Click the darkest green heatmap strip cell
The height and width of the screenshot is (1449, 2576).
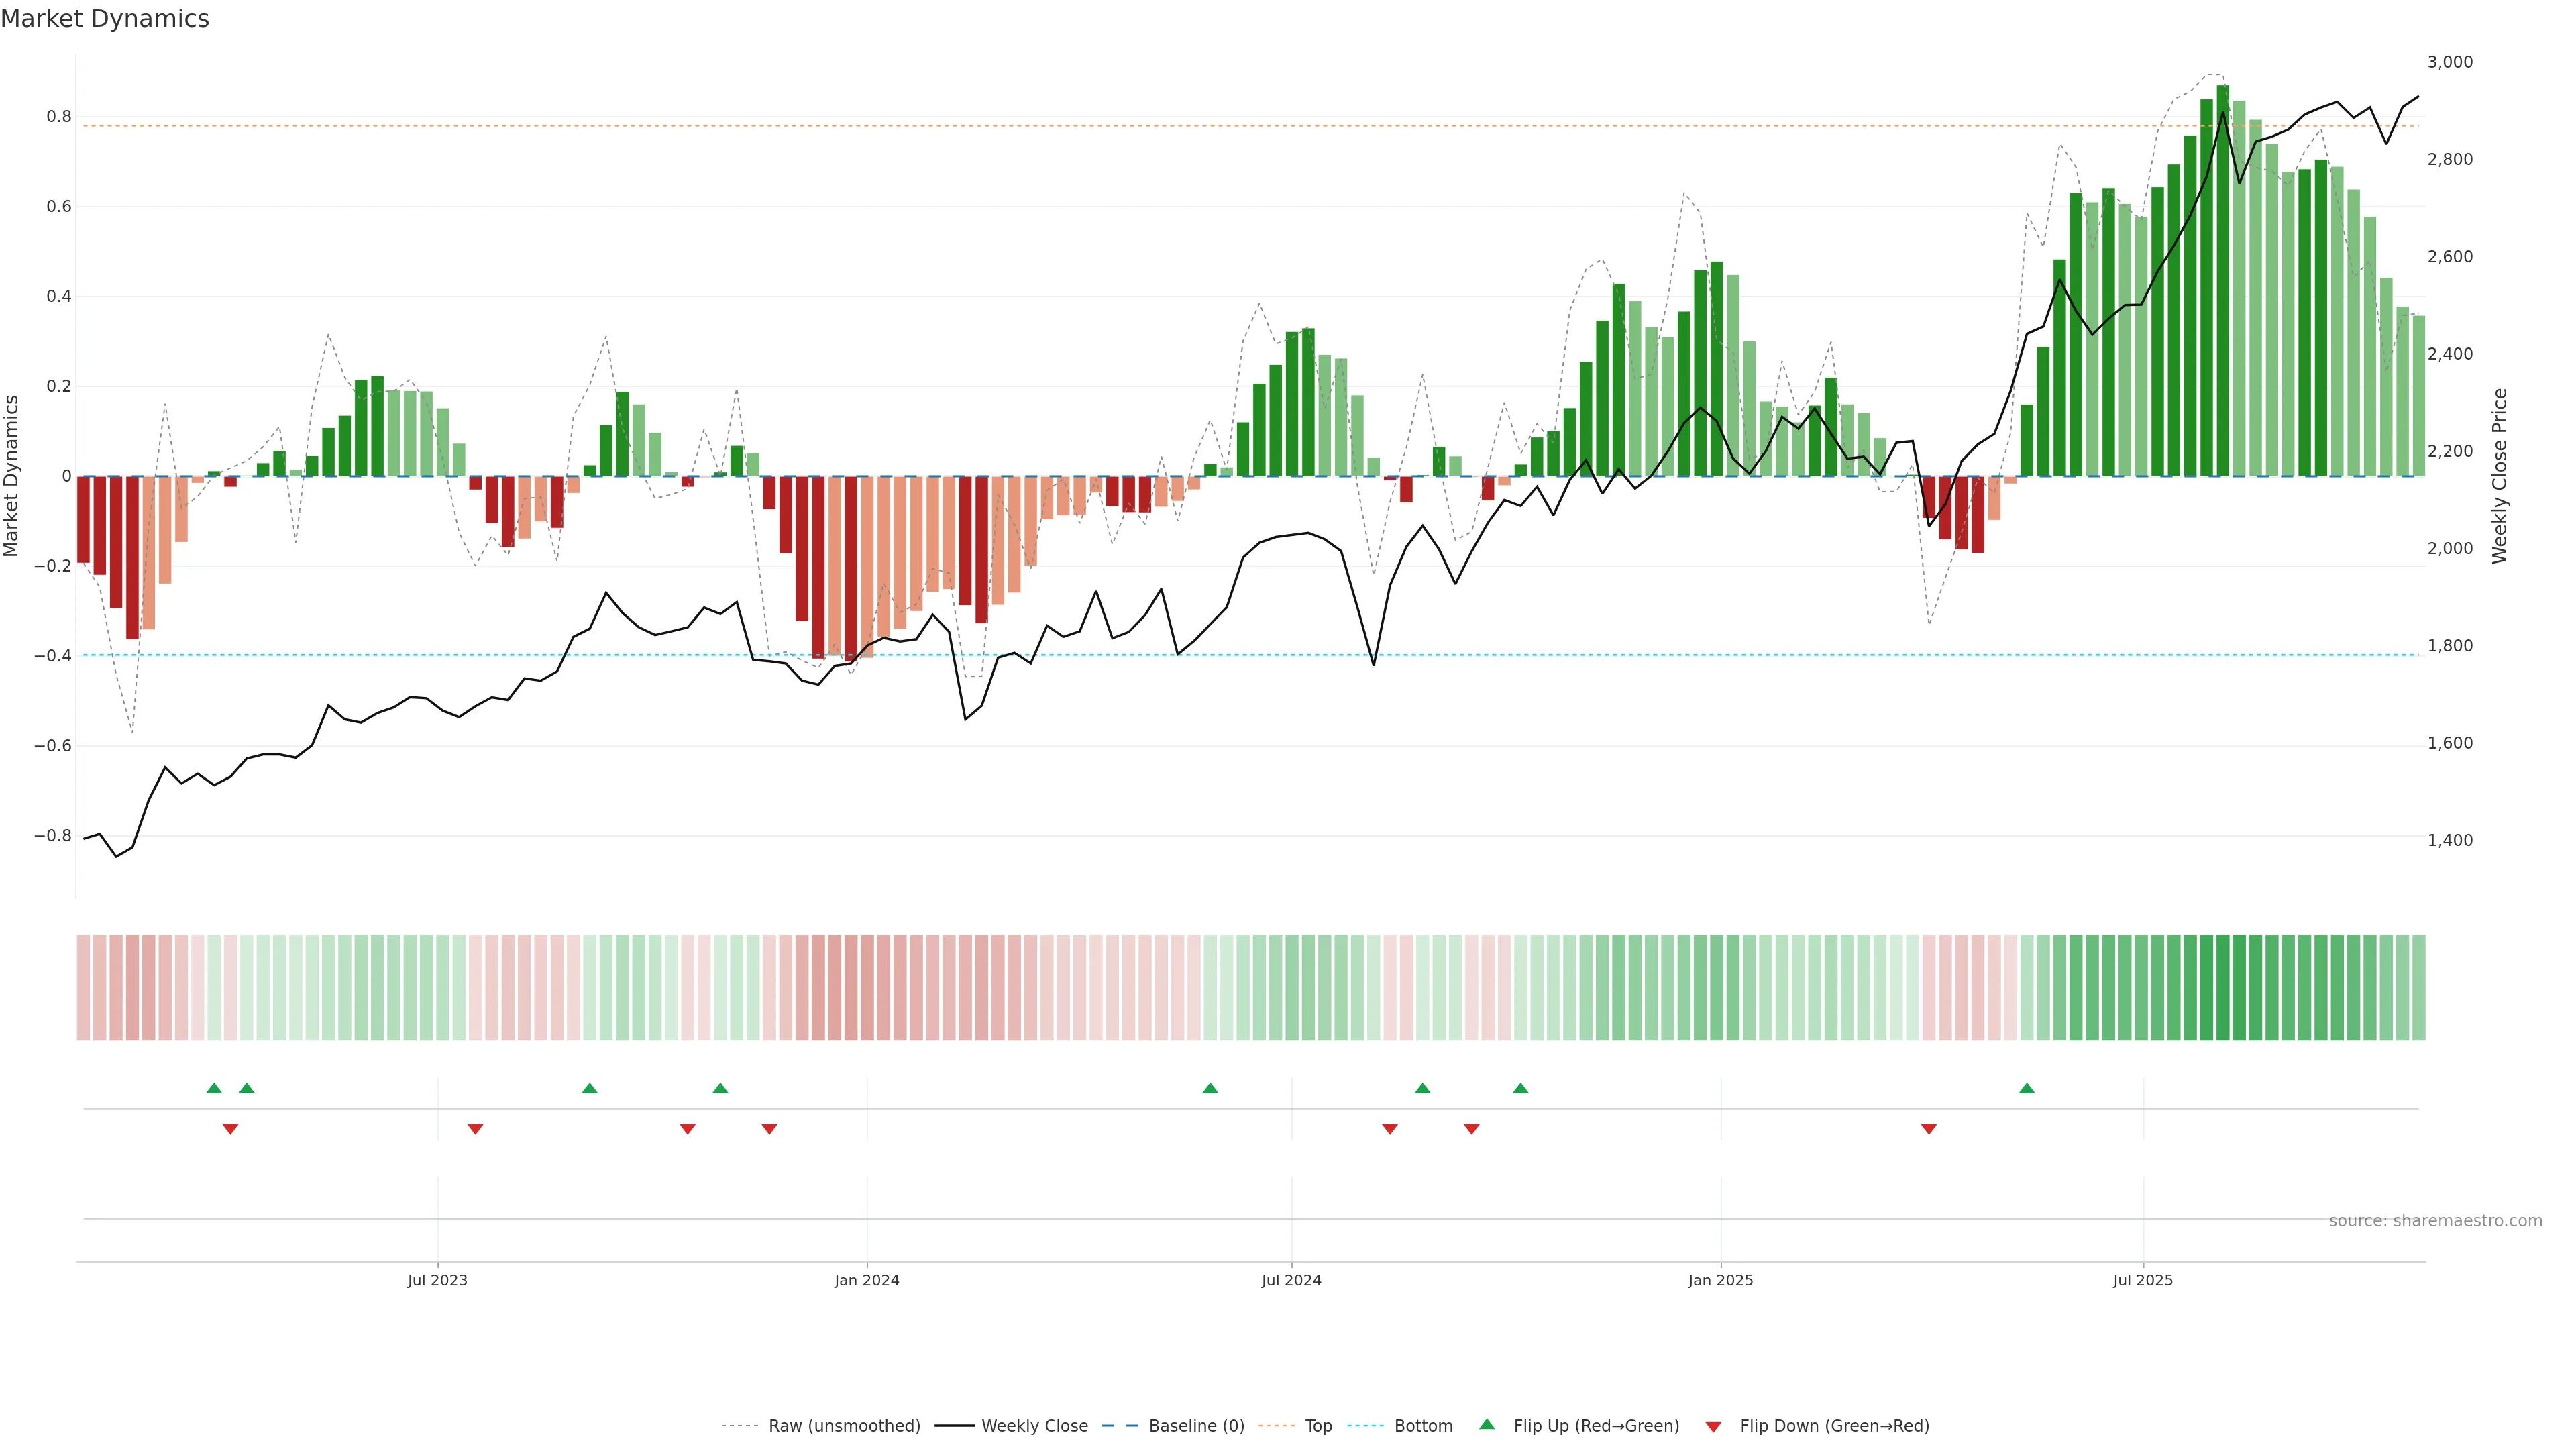[x=2223, y=987]
